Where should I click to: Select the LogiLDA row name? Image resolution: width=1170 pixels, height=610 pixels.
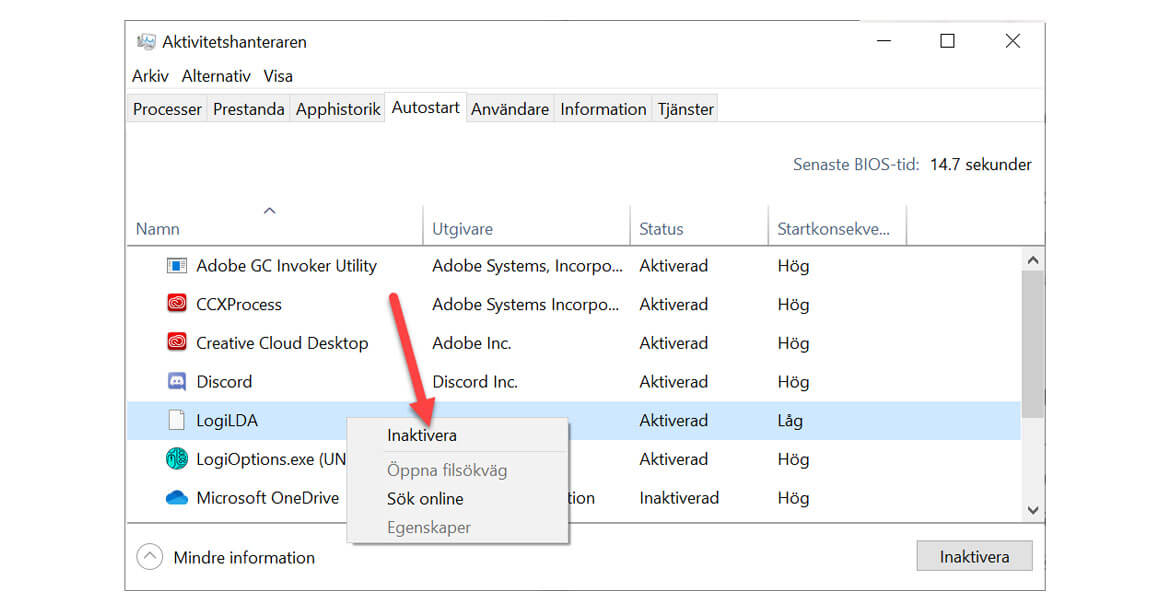coord(227,421)
